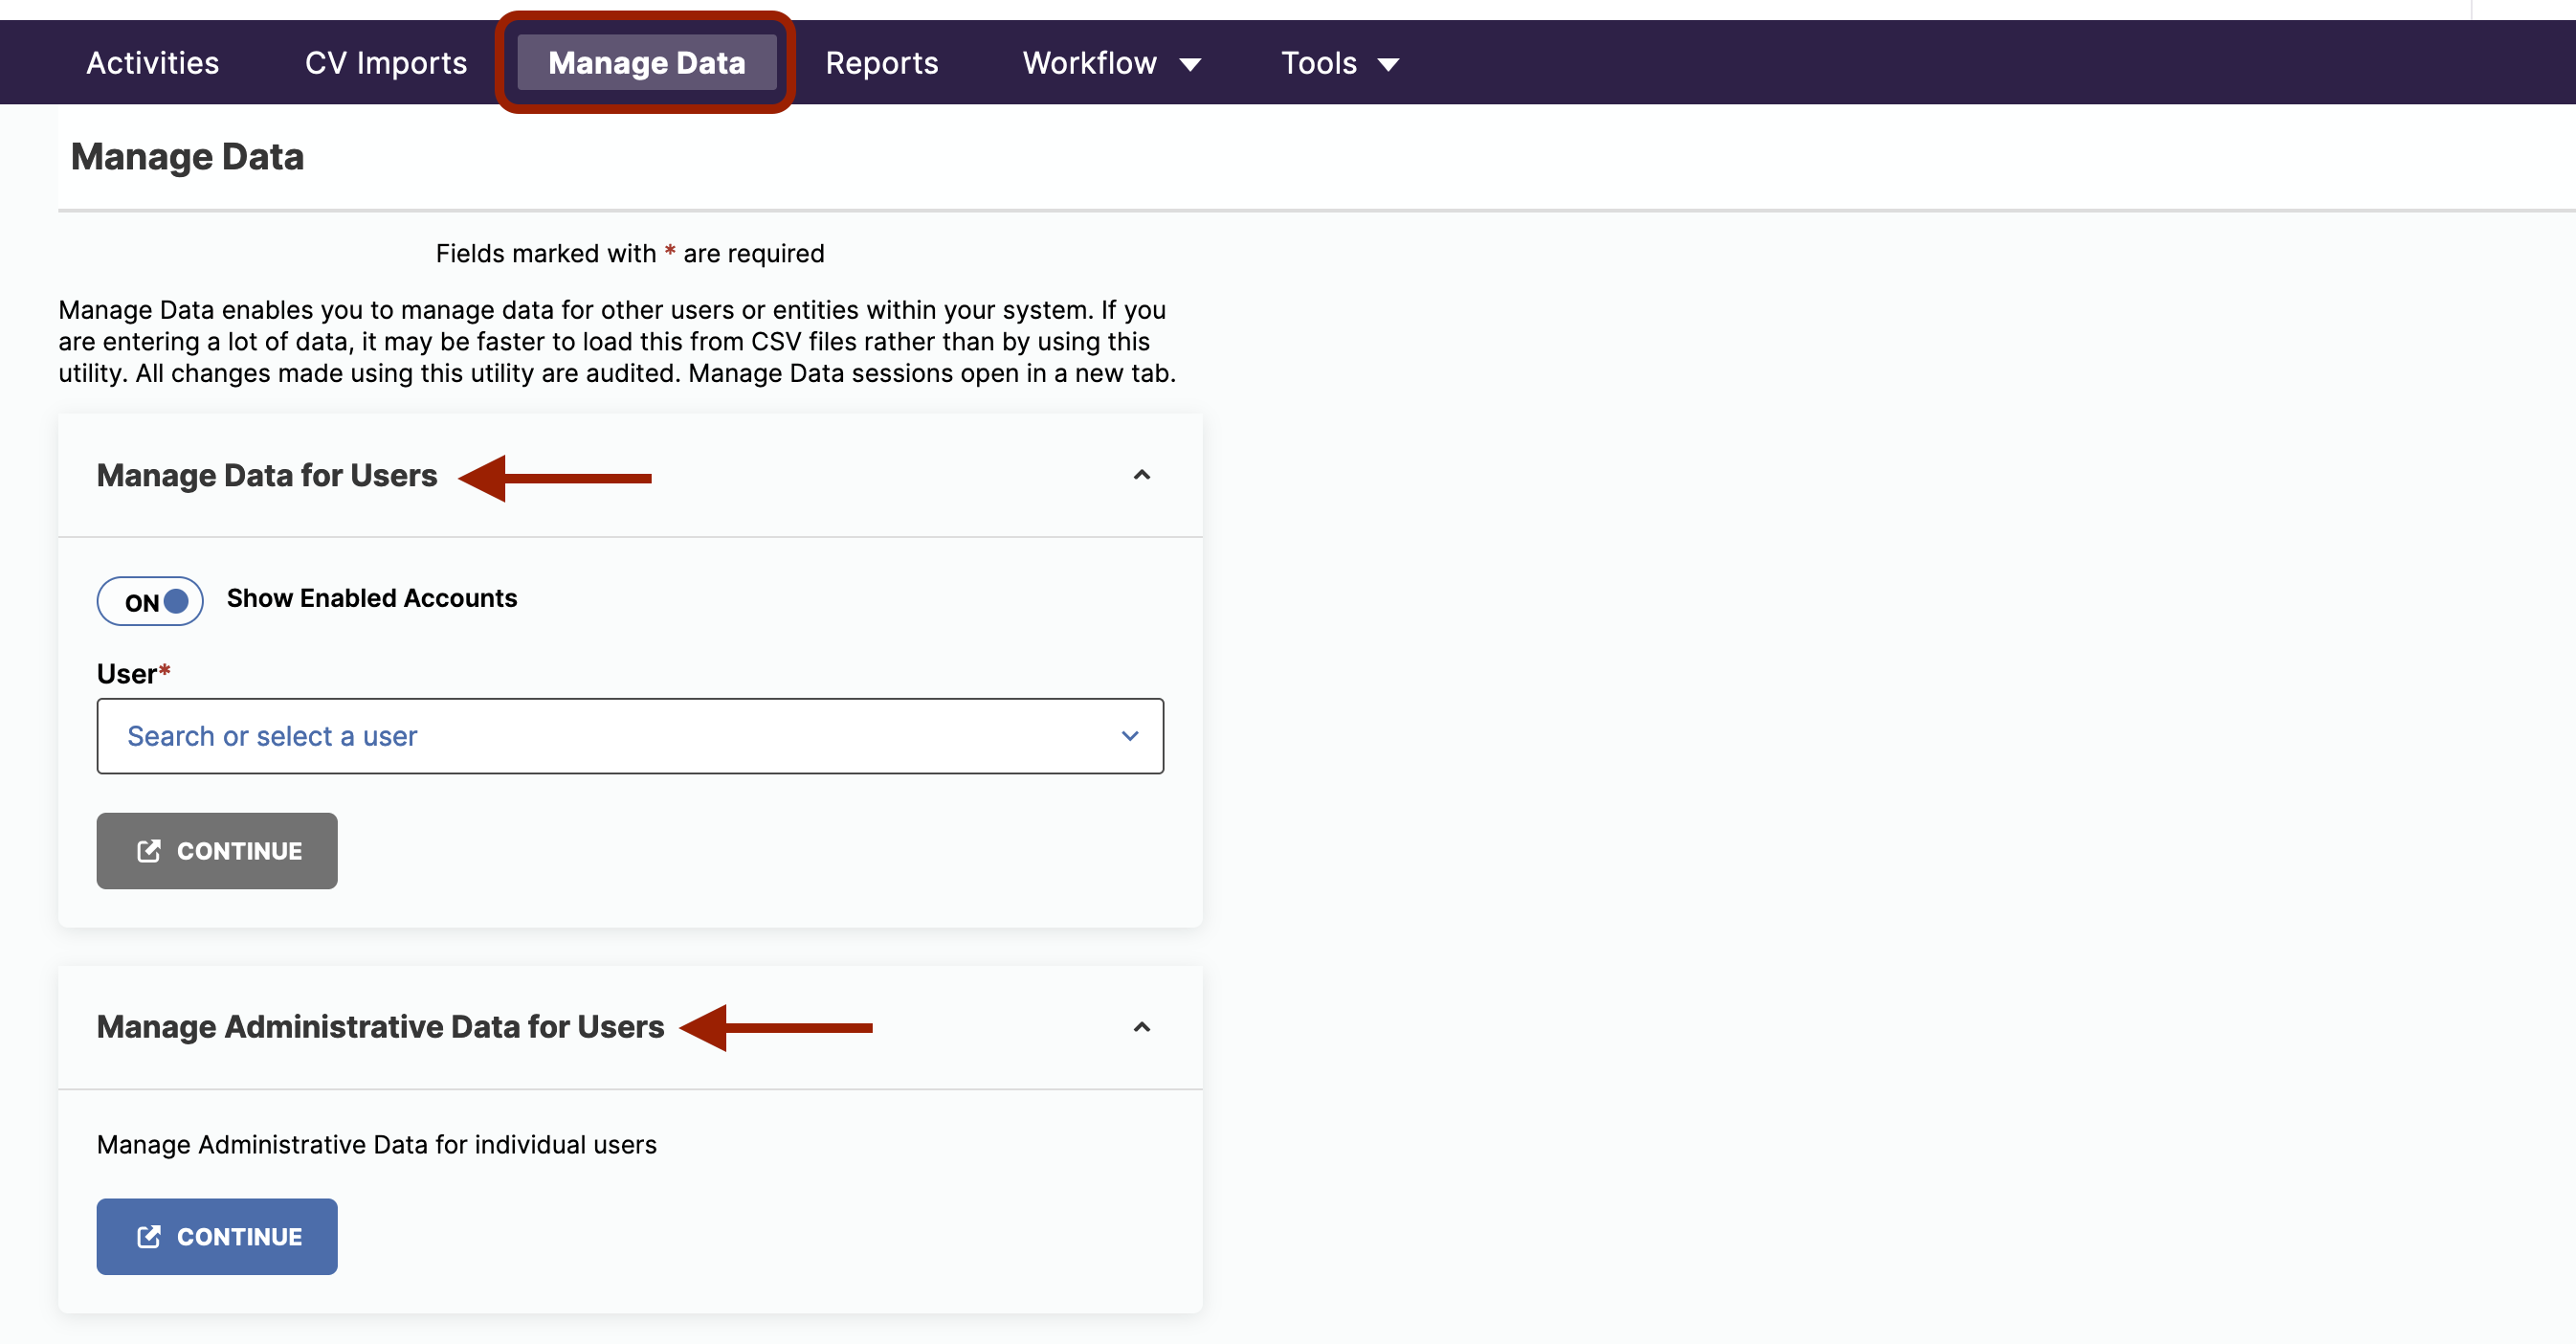Screen dimensions: 2576x1344
Task: Click Continue under Manage Administrative Data for Users
Action: point(216,1236)
